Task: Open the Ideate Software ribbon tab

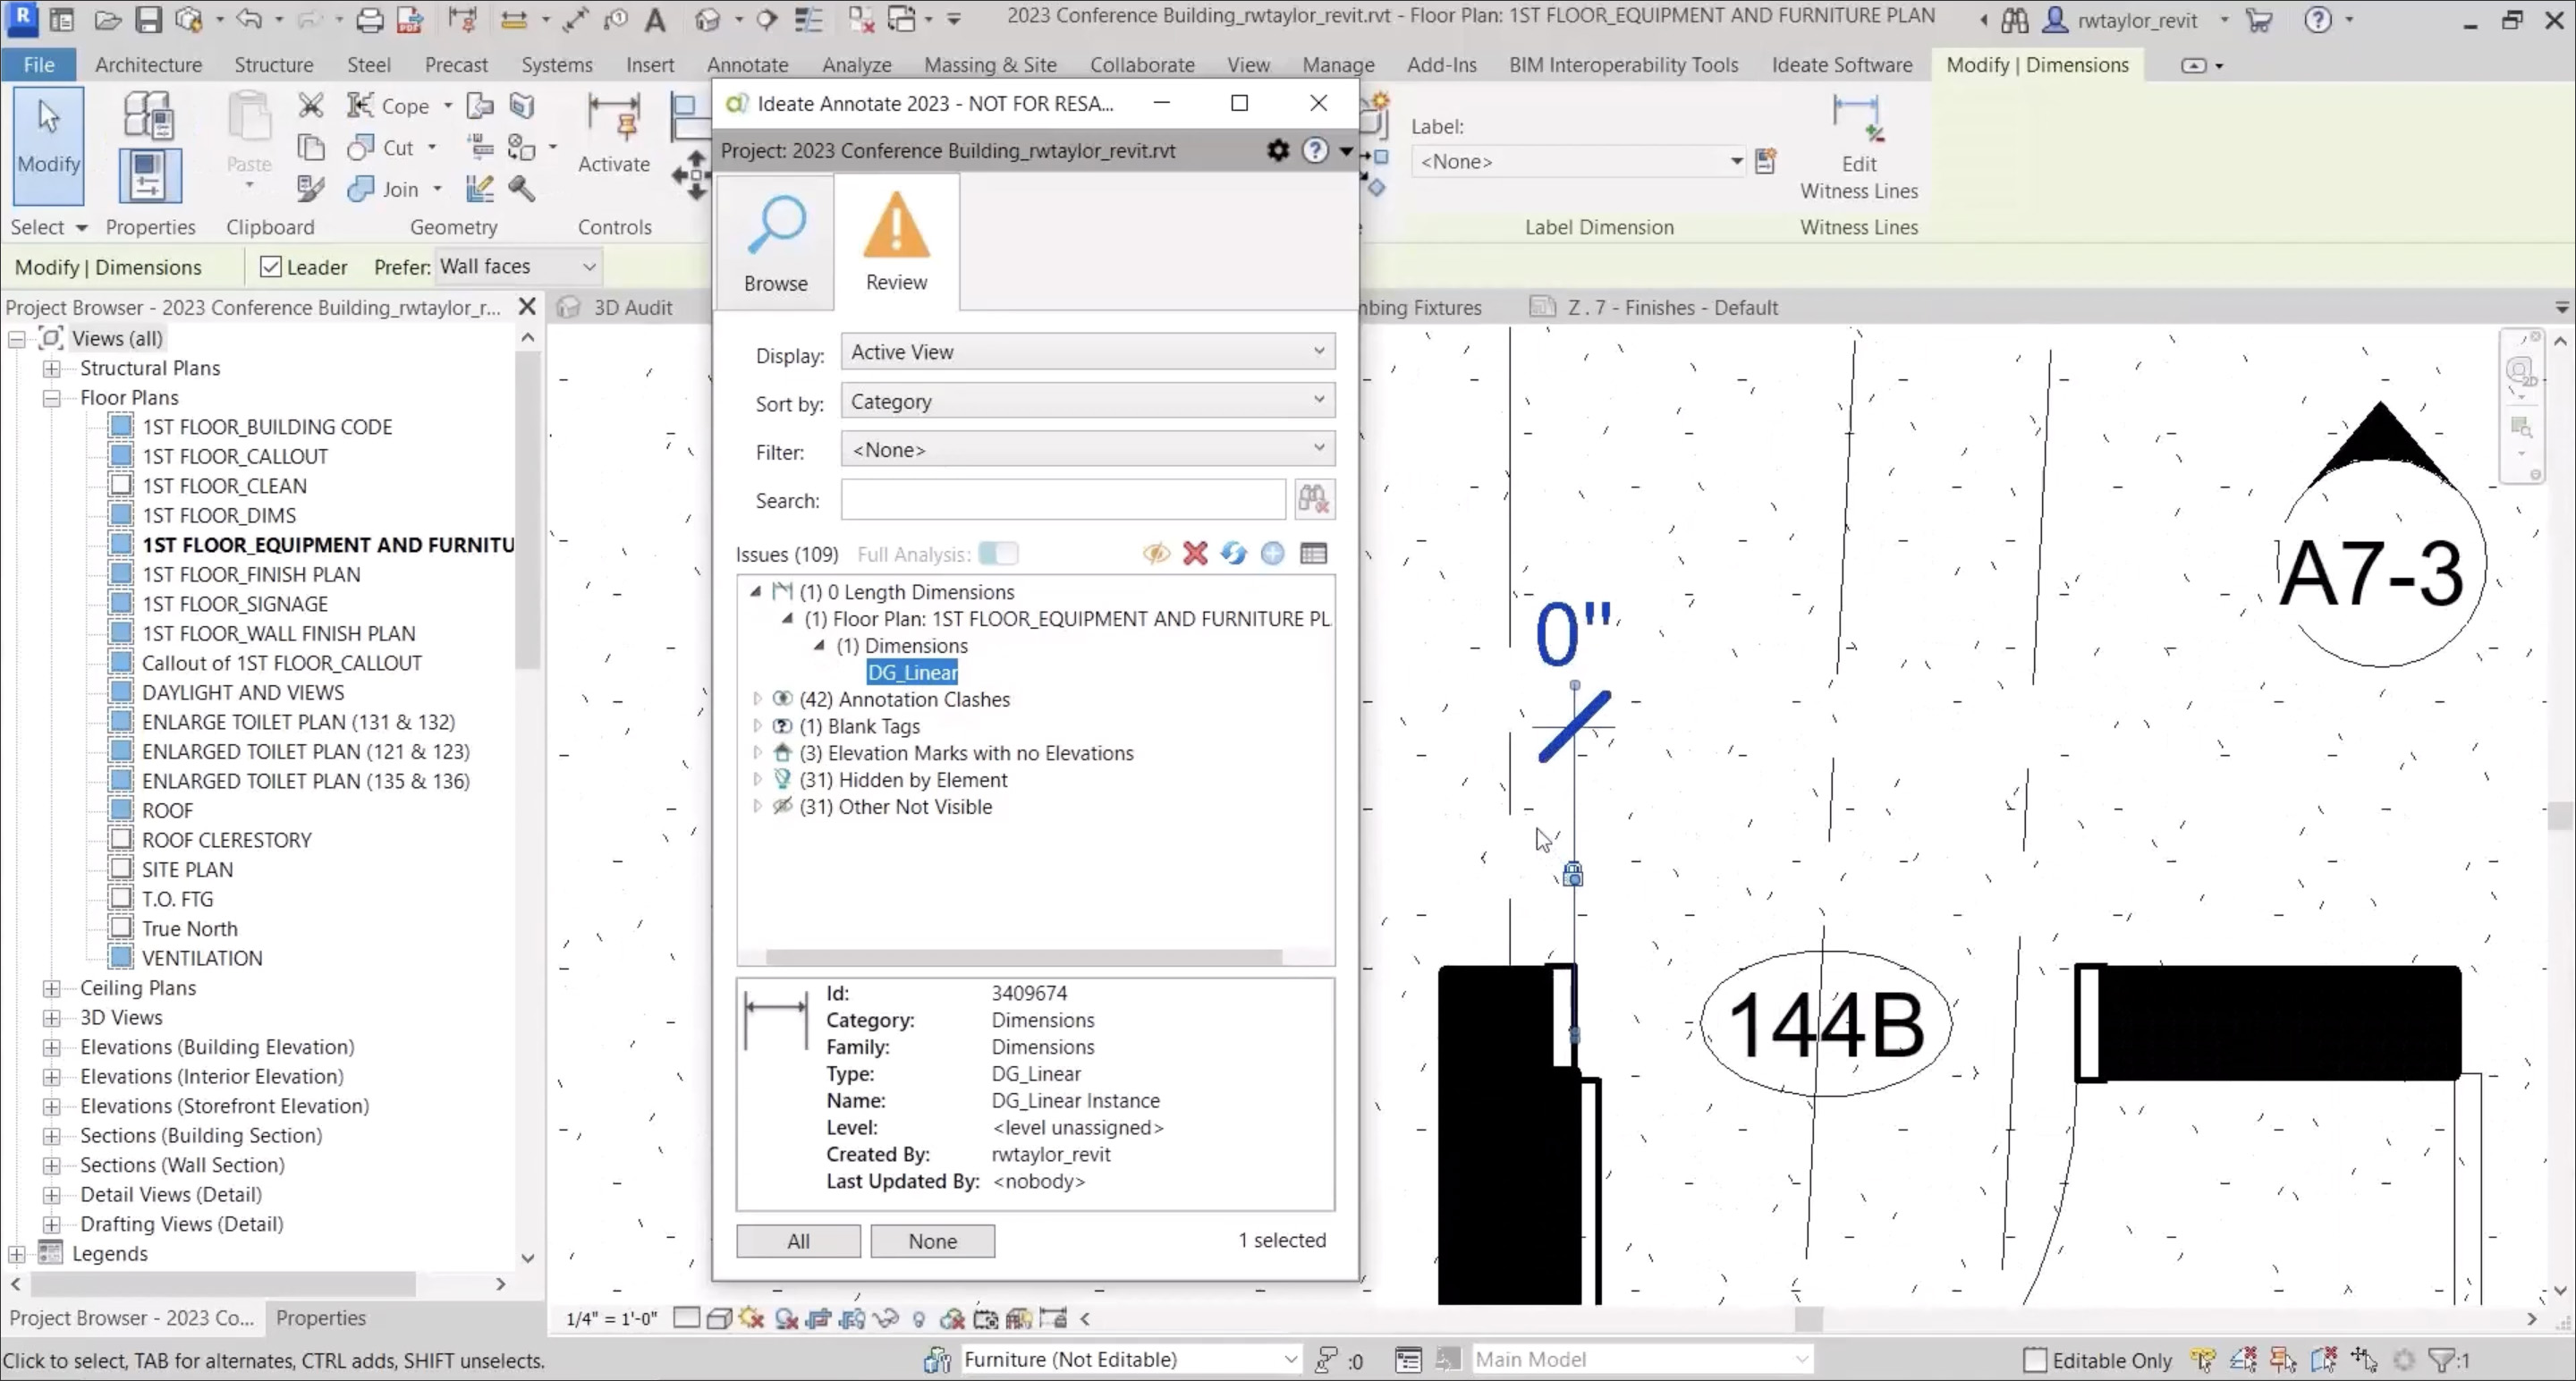Action: 1841,65
